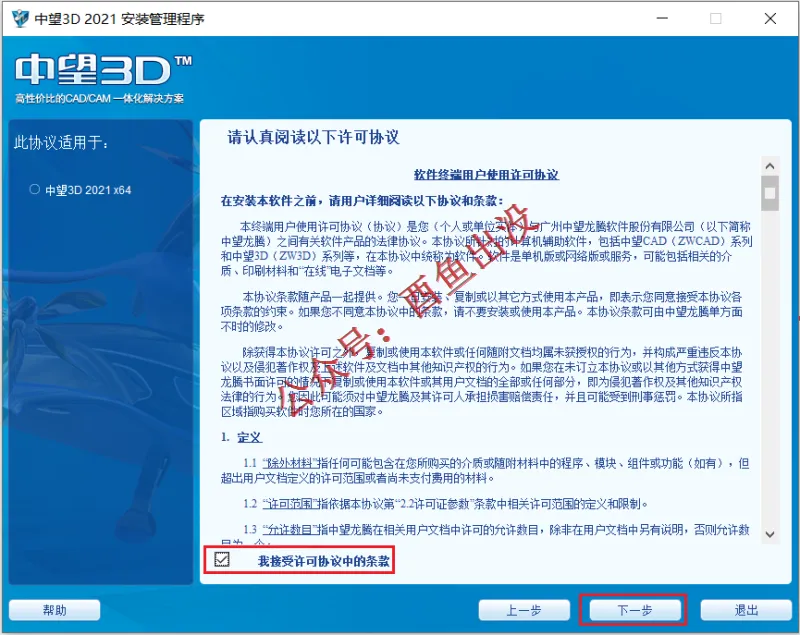Click the 中望3D installer icon in title bar

pyautogui.click(x=20, y=19)
